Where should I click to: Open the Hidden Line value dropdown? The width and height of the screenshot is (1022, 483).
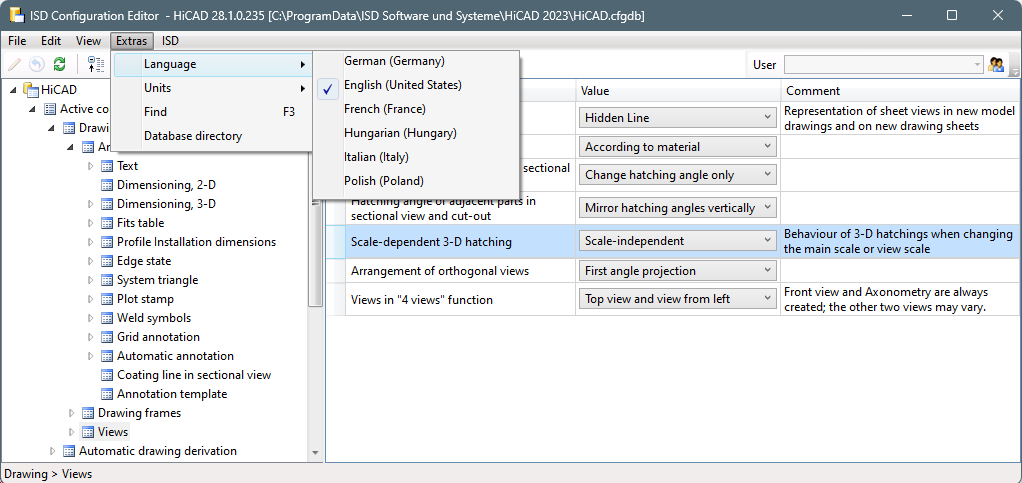[678, 118]
